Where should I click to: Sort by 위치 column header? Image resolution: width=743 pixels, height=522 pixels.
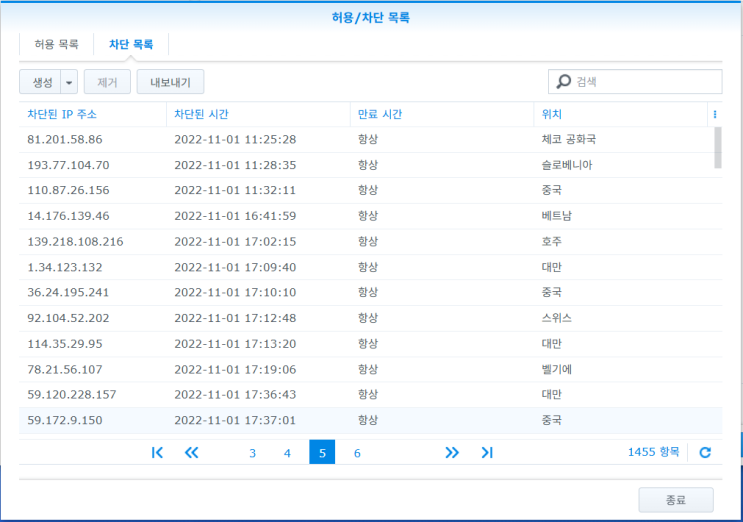tap(621, 114)
